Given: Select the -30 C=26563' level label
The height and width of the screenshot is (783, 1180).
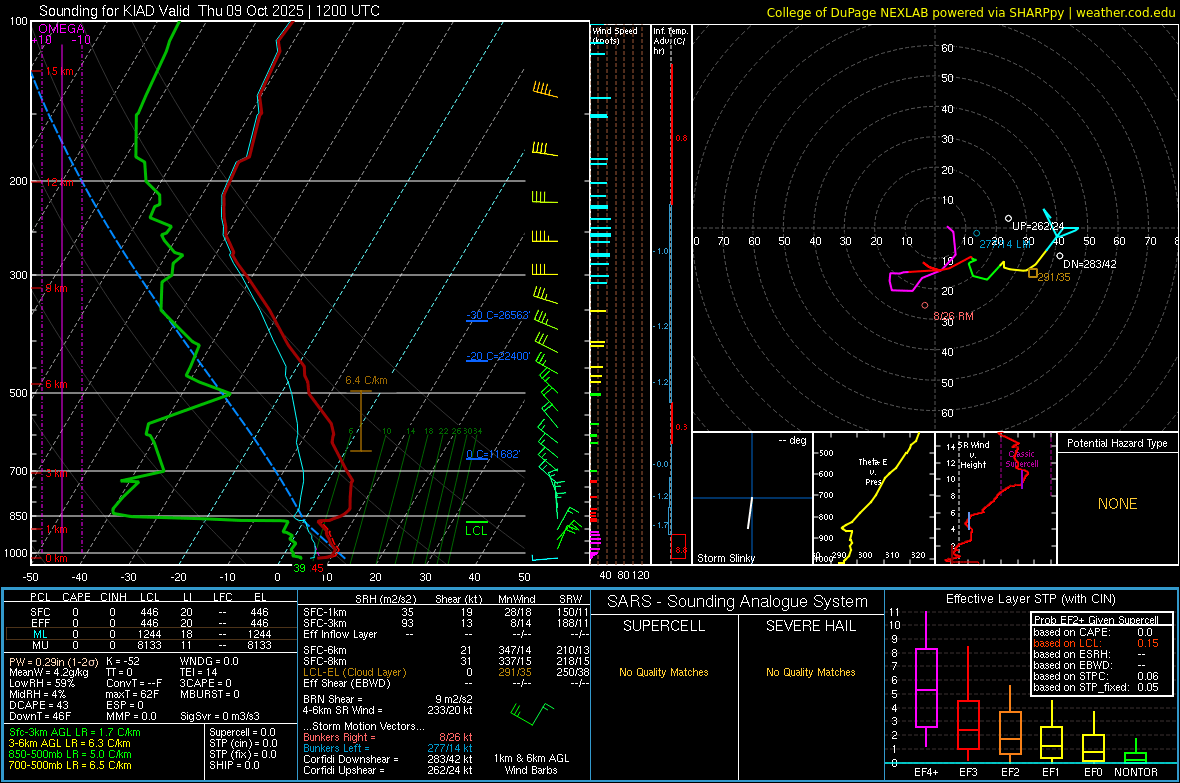Looking at the screenshot, I should 498,315.
